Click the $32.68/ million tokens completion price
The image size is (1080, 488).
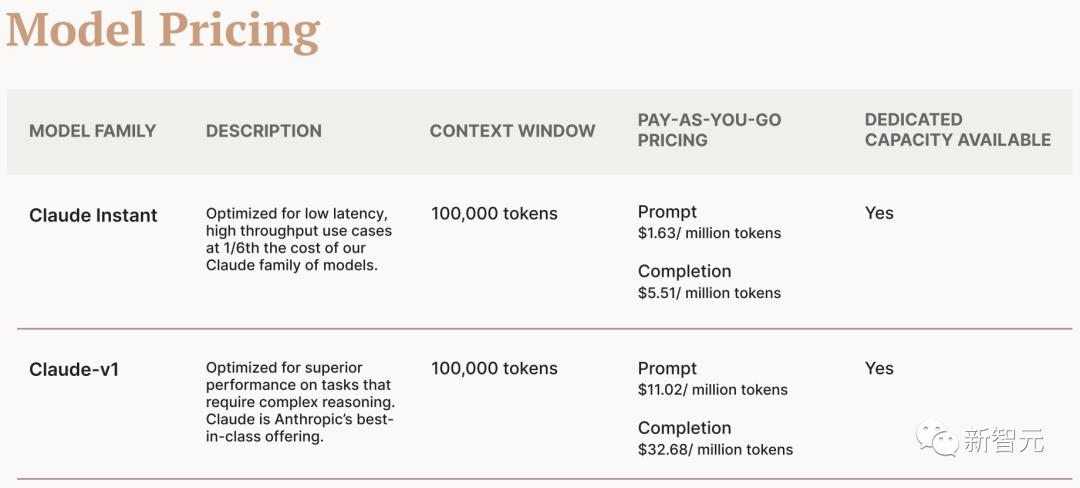point(716,450)
